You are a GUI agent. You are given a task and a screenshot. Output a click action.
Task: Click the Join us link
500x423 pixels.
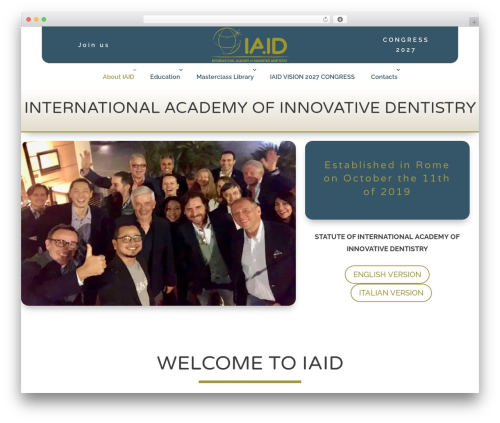93,45
